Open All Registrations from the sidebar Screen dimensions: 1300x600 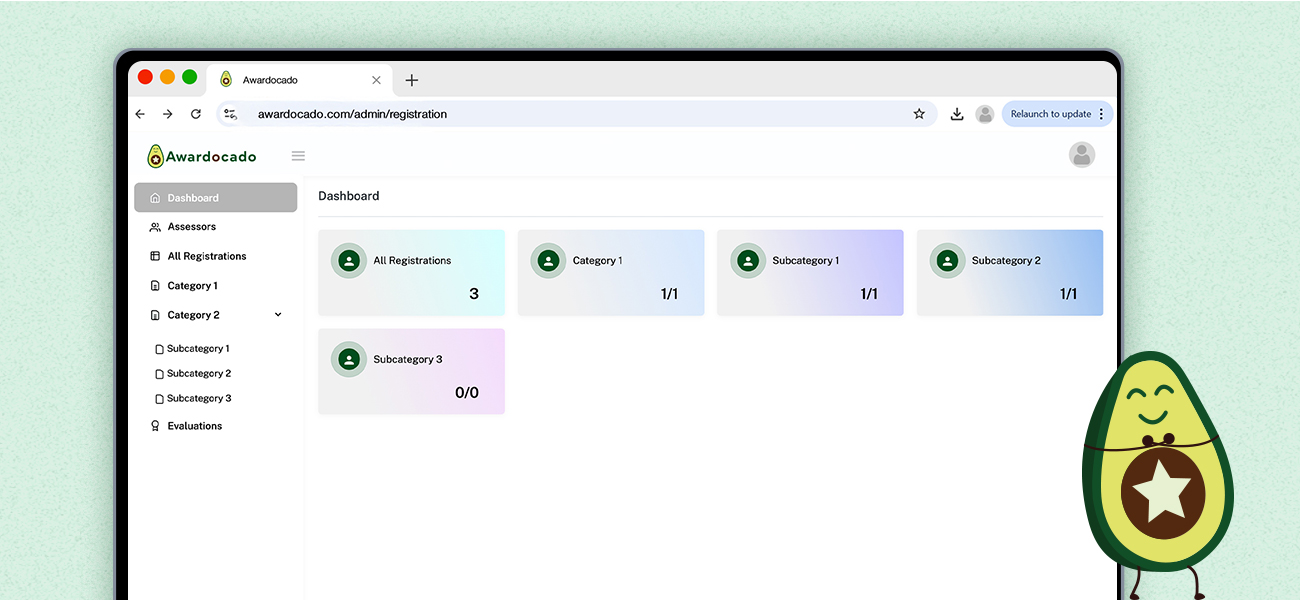[x=206, y=256]
